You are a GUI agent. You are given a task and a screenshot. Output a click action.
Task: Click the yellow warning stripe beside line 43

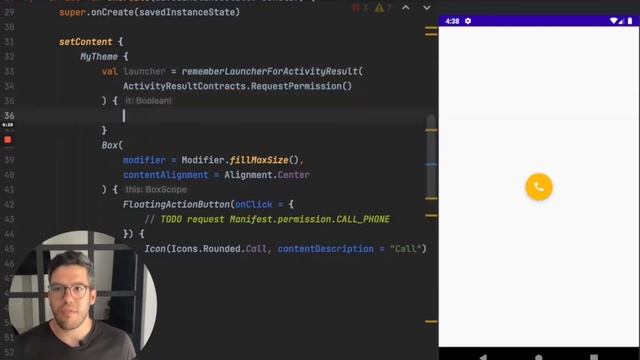tap(431, 215)
